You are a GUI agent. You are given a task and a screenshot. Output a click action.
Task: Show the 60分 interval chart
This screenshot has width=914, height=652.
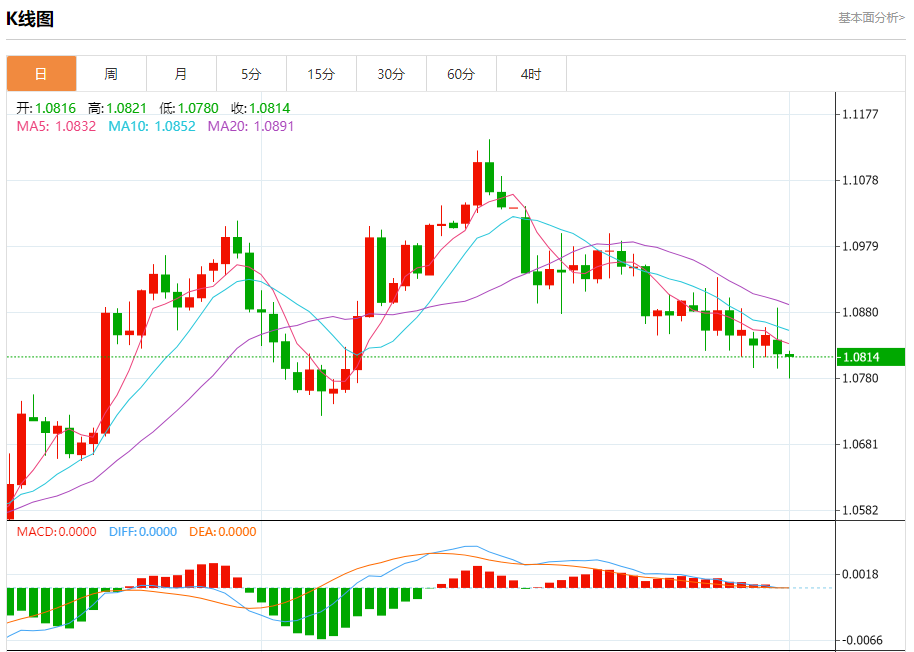(461, 74)
